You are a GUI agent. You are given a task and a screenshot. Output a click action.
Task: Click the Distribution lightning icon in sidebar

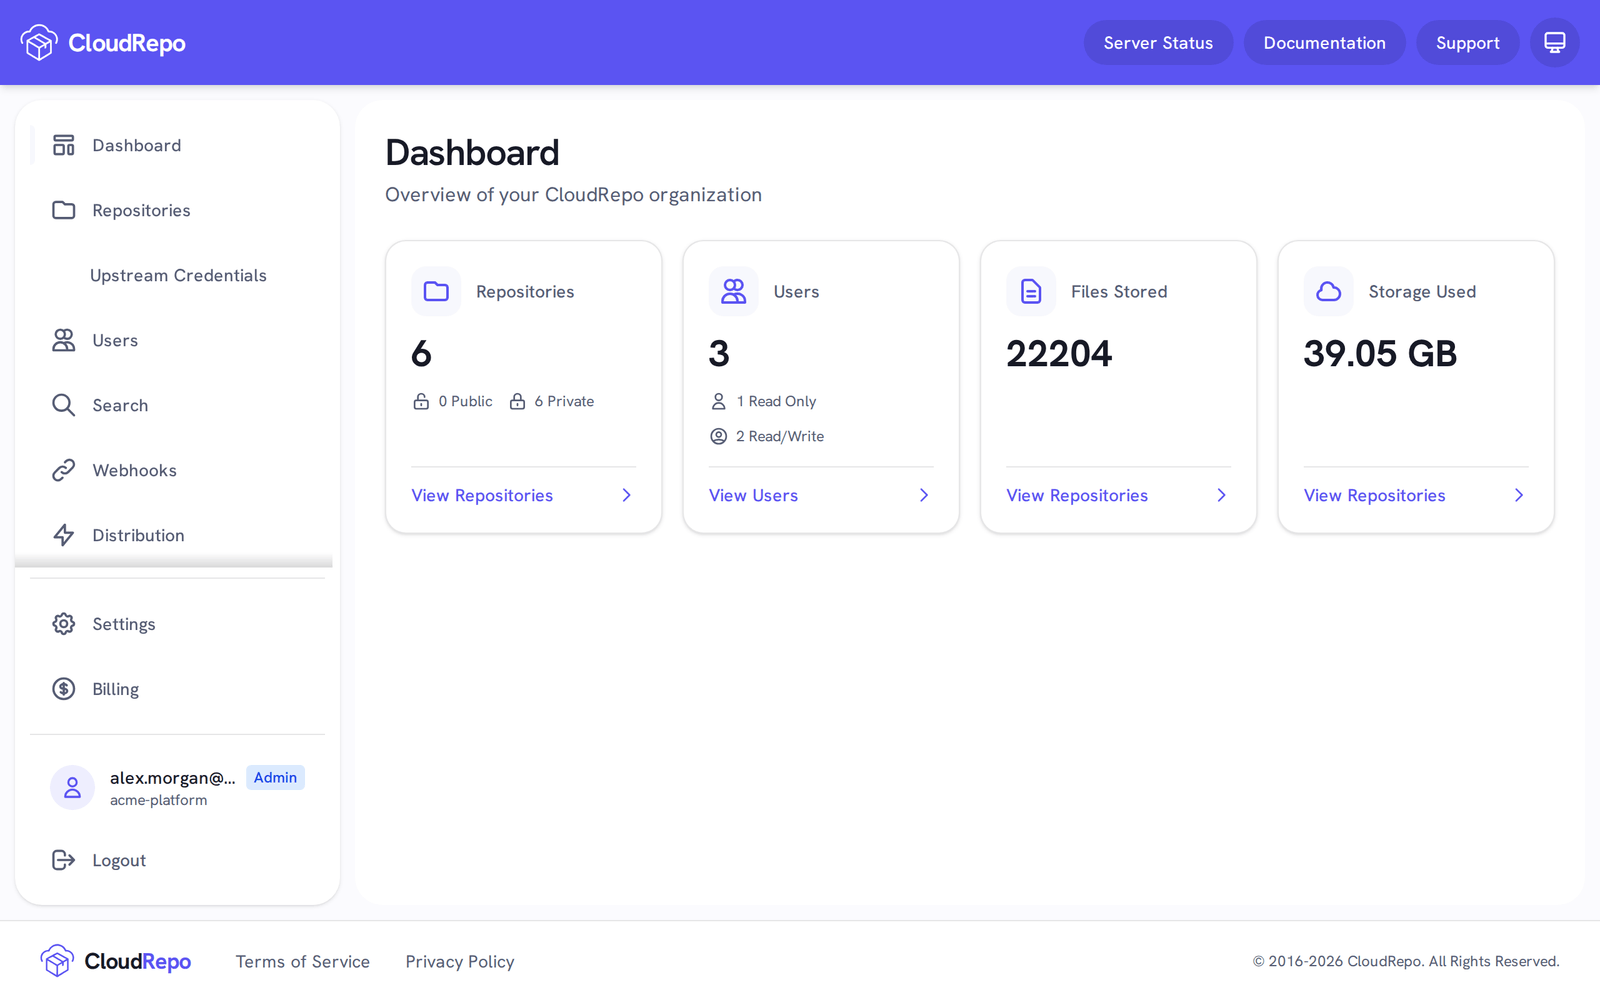click(x=64, y=535)
